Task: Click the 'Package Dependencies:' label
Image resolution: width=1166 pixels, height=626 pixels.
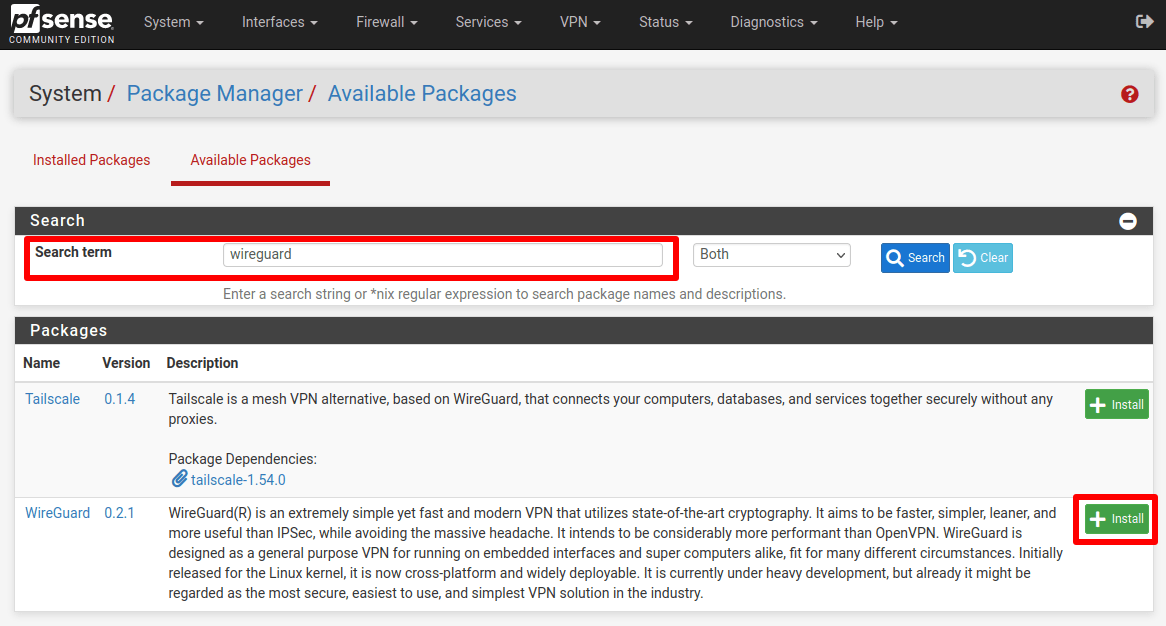Action: (242, 459)
